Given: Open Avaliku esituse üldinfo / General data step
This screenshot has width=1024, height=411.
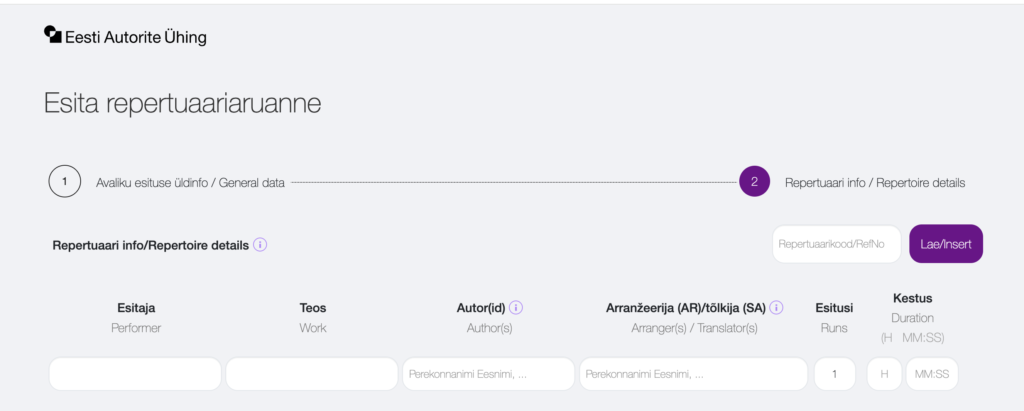Looking at the screenshot, I should (190, 183).
